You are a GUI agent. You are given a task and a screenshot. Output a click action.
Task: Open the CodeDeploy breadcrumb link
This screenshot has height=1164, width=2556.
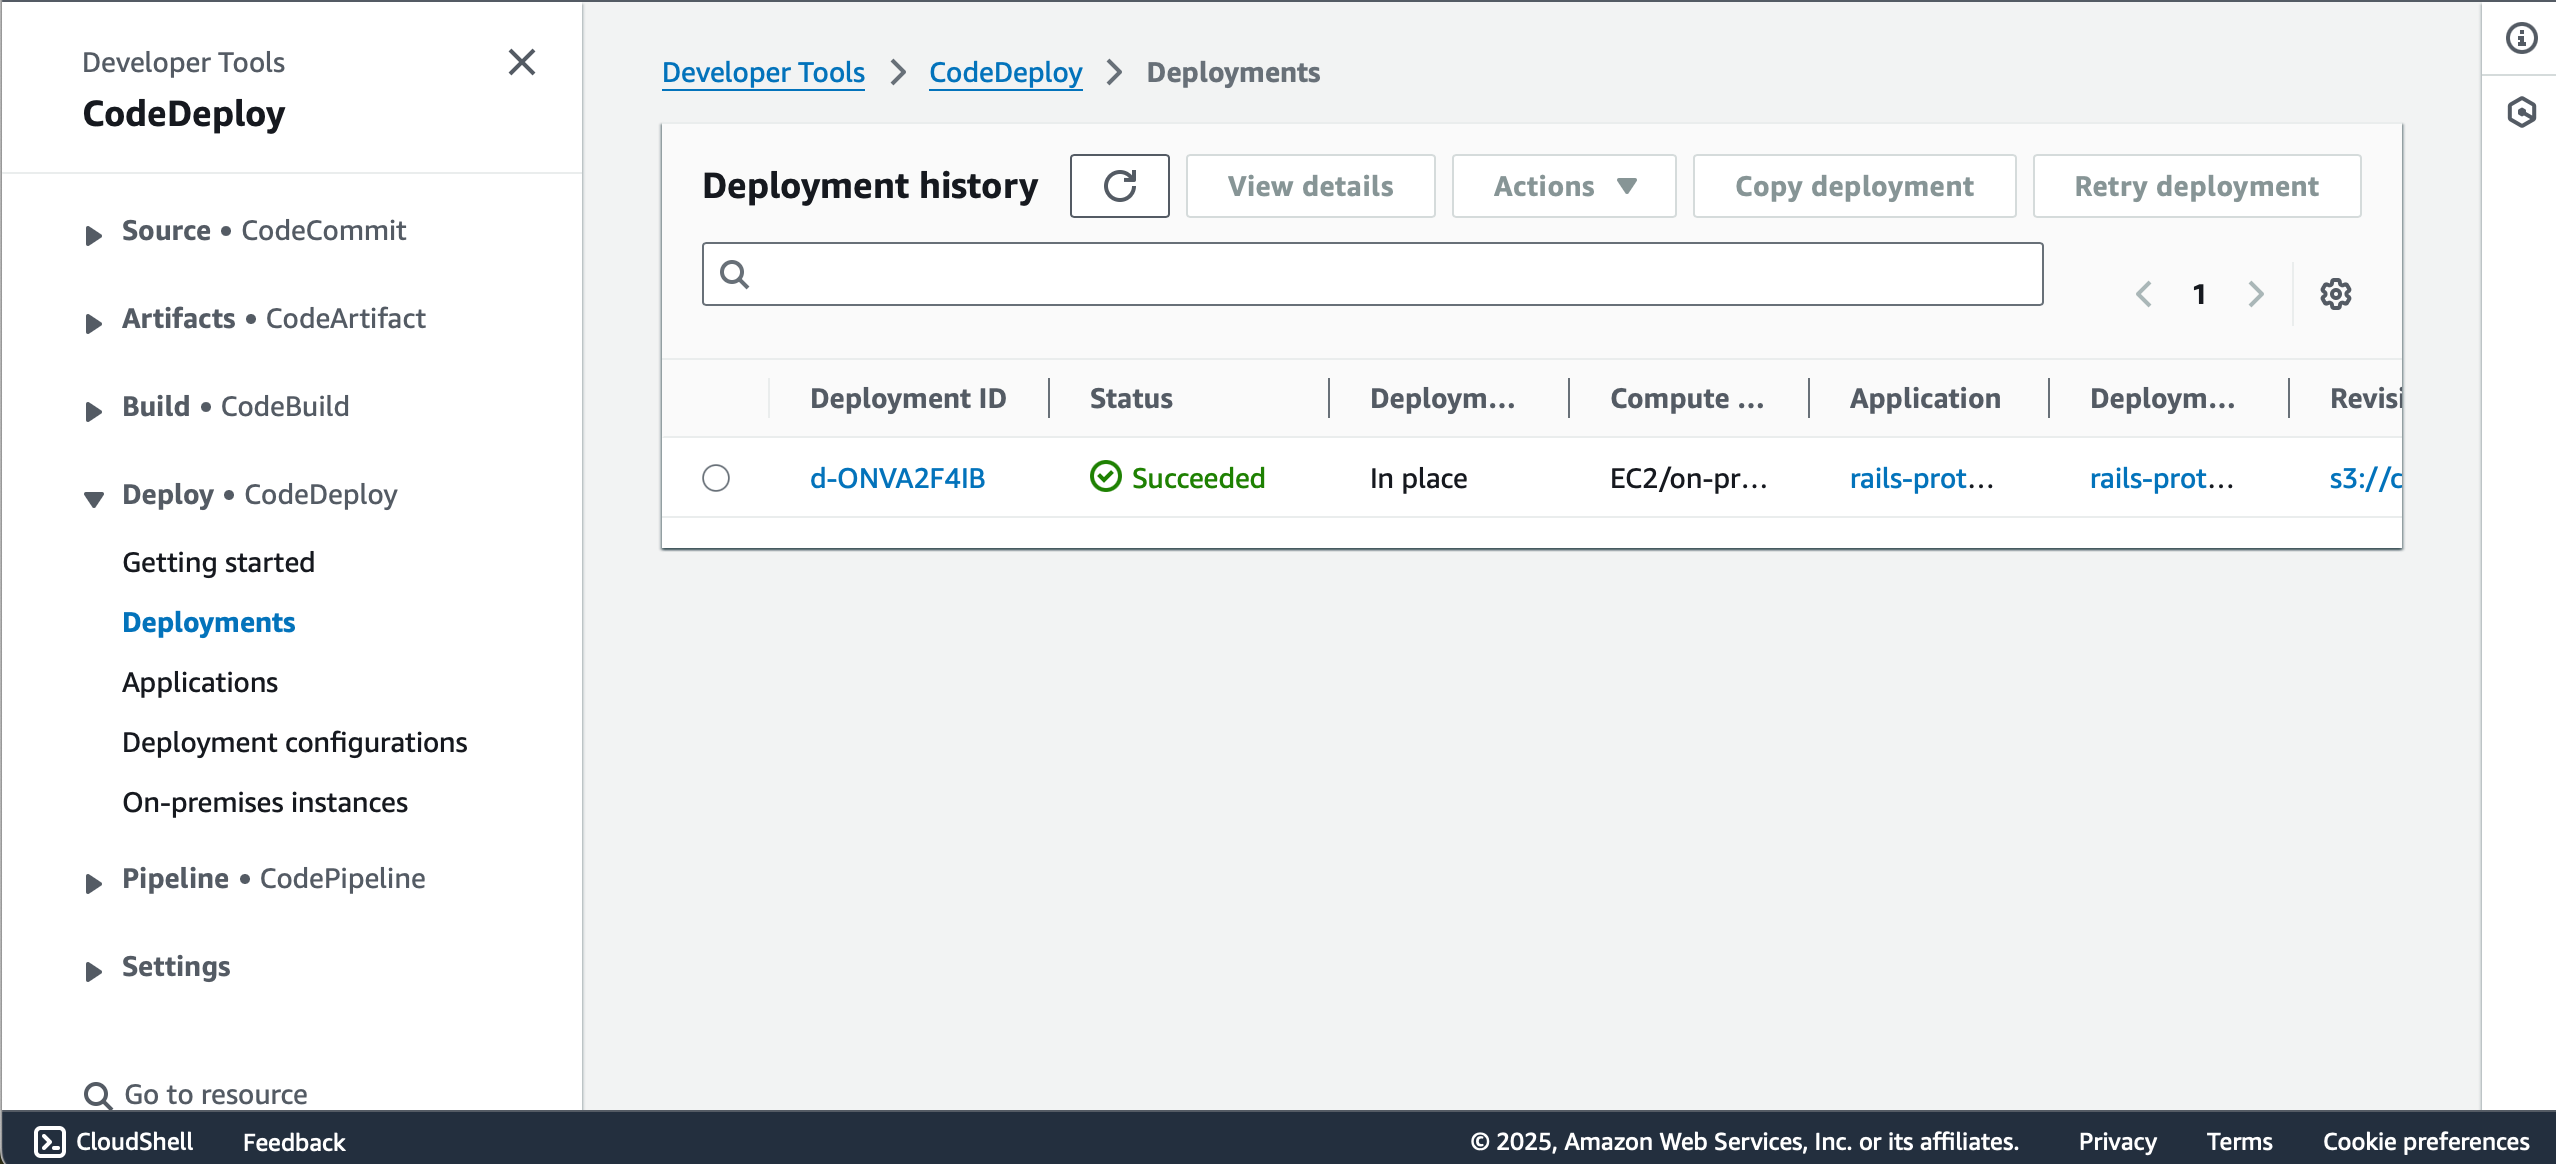click(x=1005, y=72)
